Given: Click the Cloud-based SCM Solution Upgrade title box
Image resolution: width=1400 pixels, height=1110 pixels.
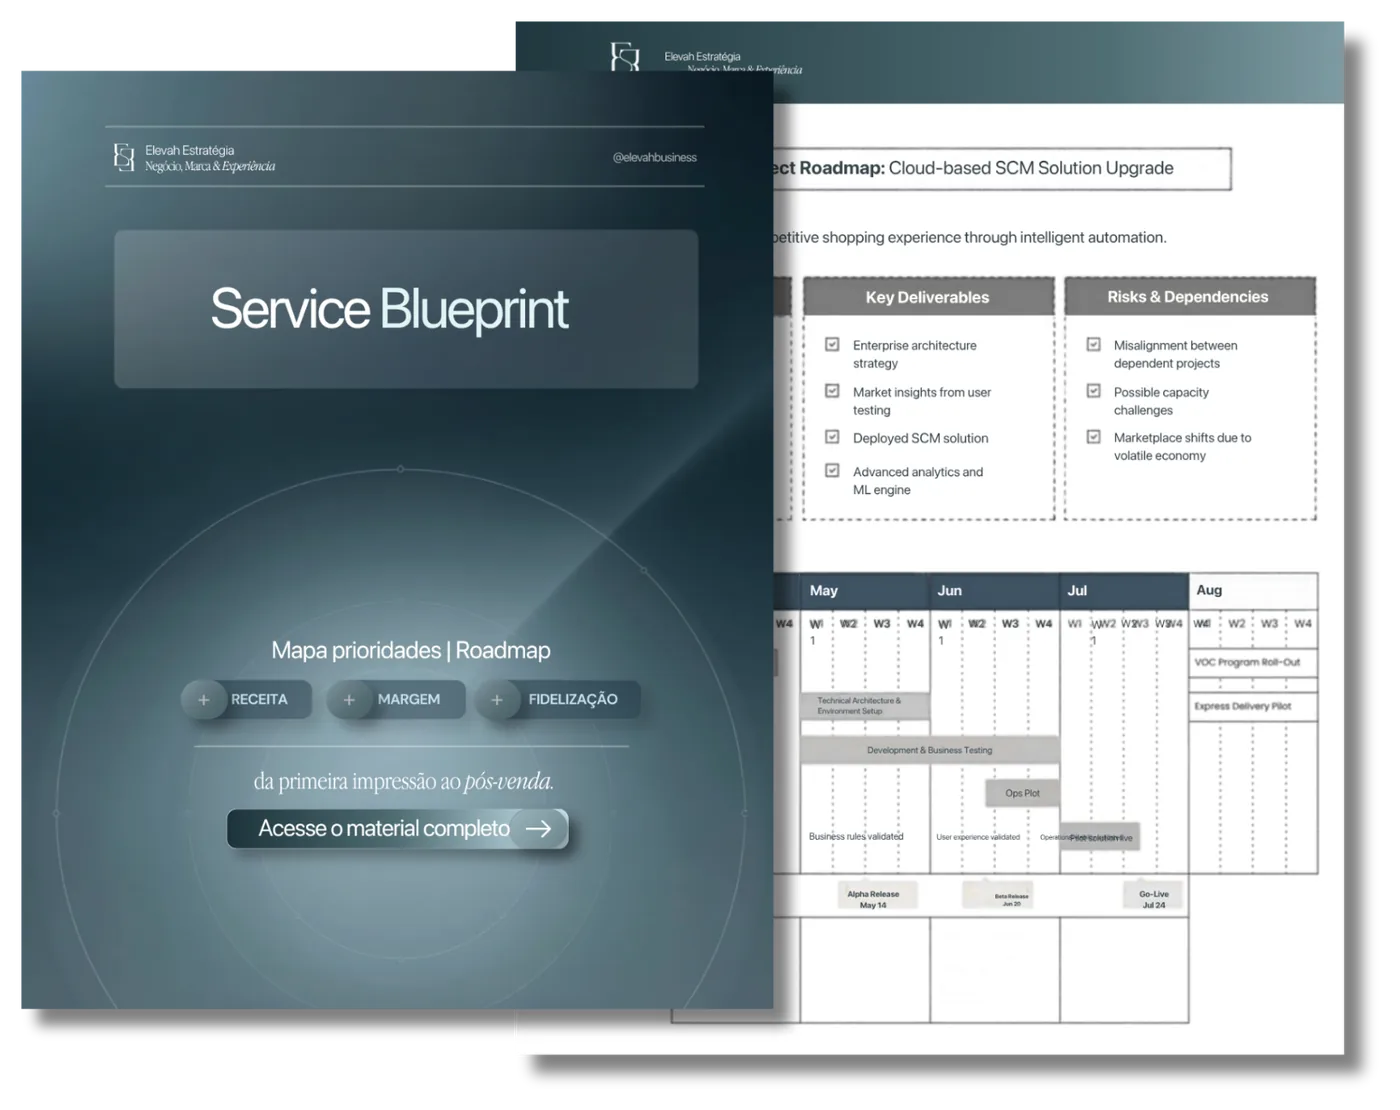Looking at the screenshot, I should [x=1000, y=169].
